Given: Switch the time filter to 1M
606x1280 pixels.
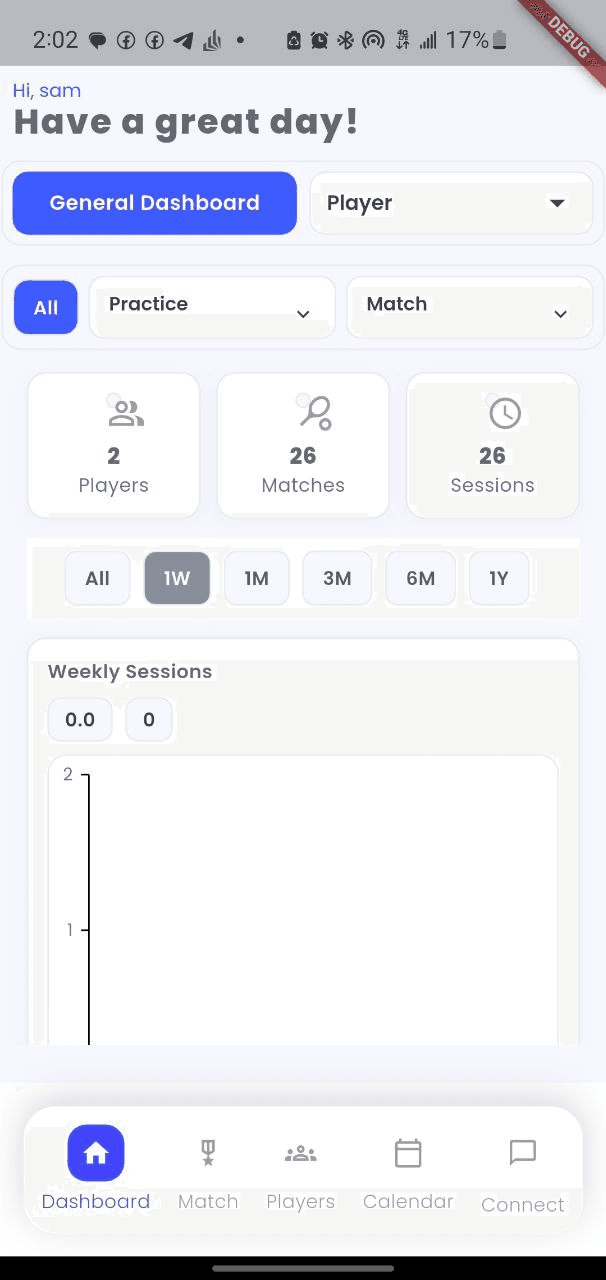Looking at the screenshot, I should tap(257, 578).
